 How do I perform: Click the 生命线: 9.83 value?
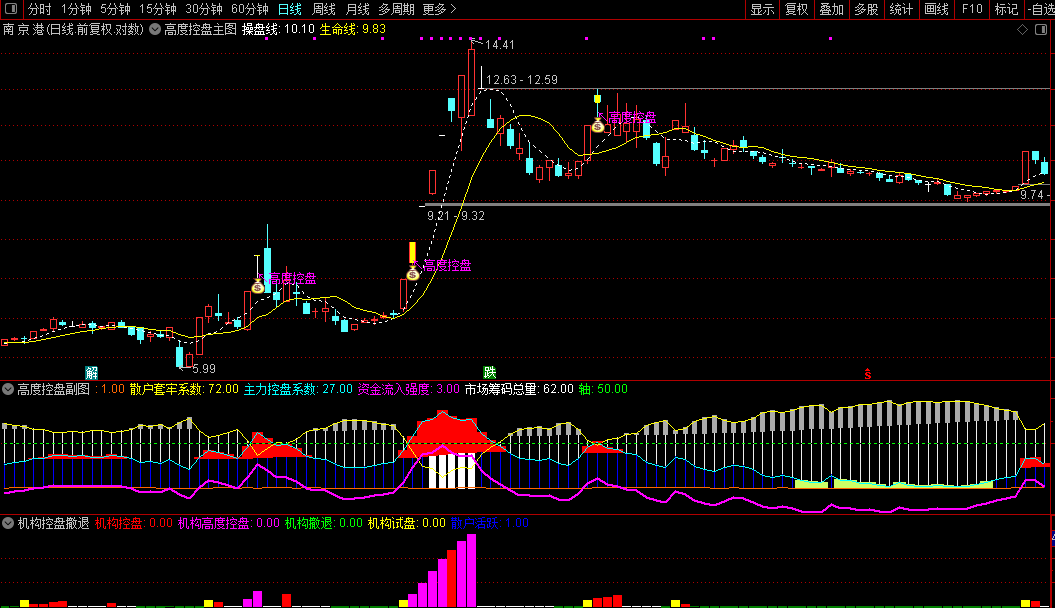(353, 30)
